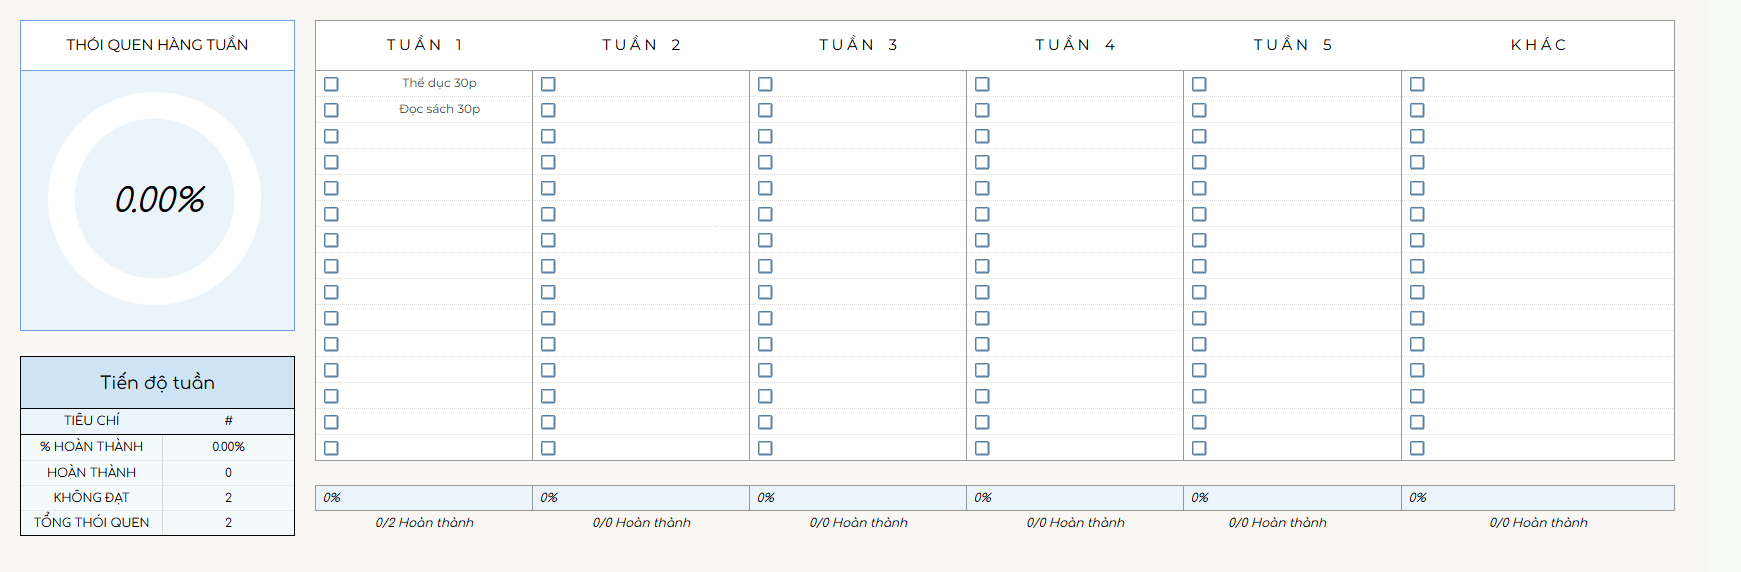Select the "KHÁC" column header

pyautogui.click(x=1538, y=45)
